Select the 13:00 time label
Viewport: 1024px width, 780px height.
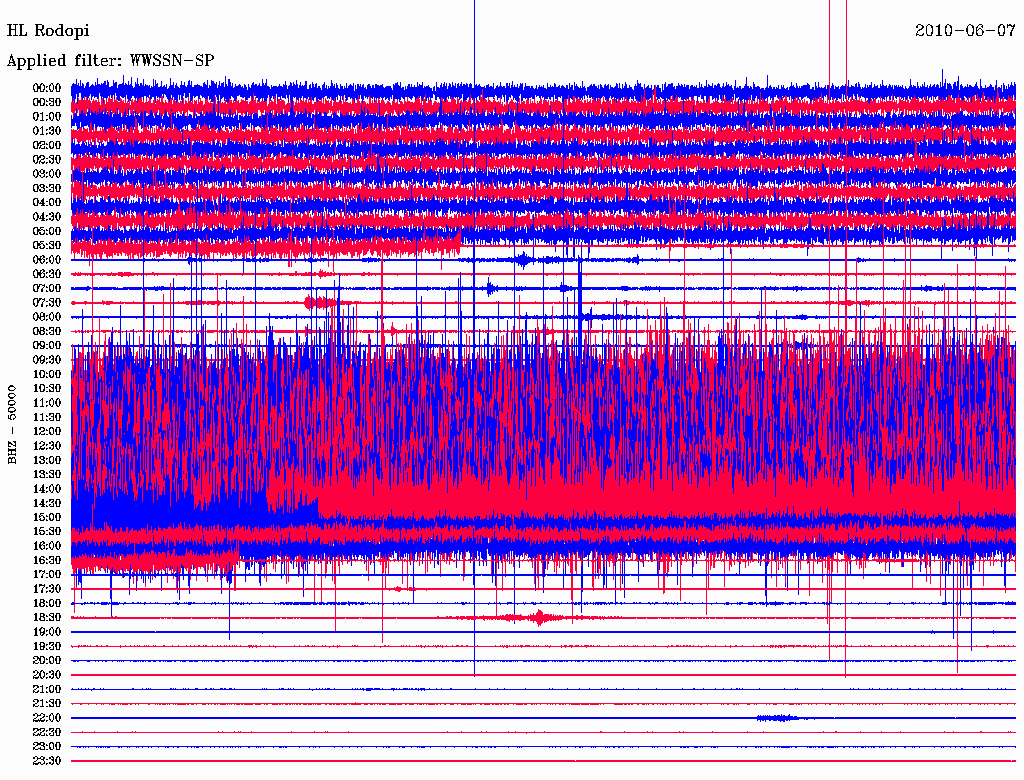coord(47,461)
